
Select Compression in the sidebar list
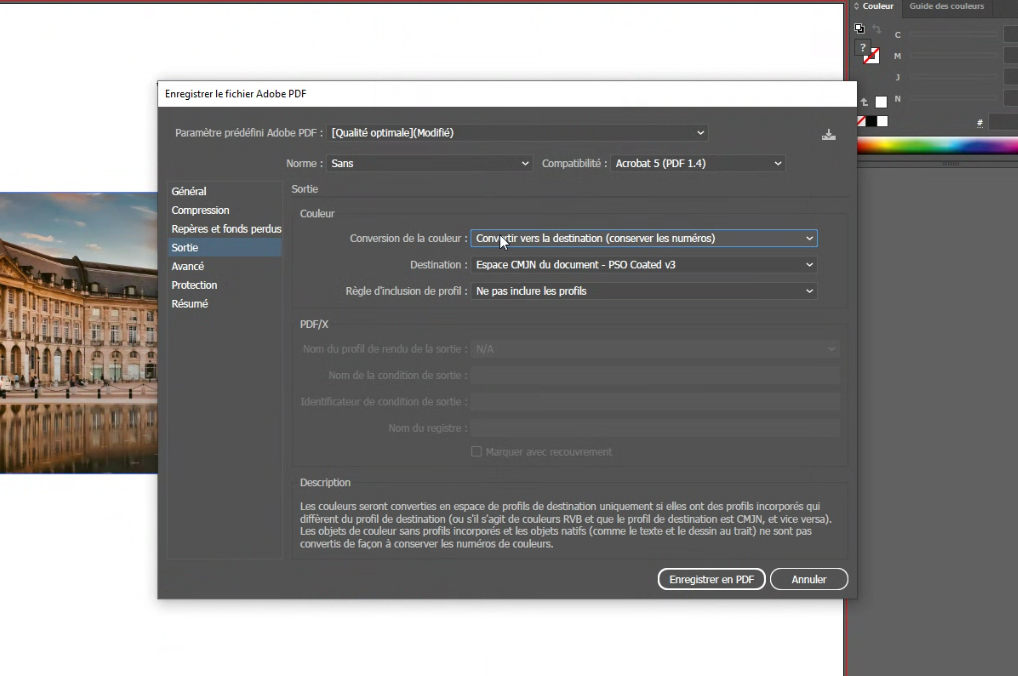pos(200,210)
